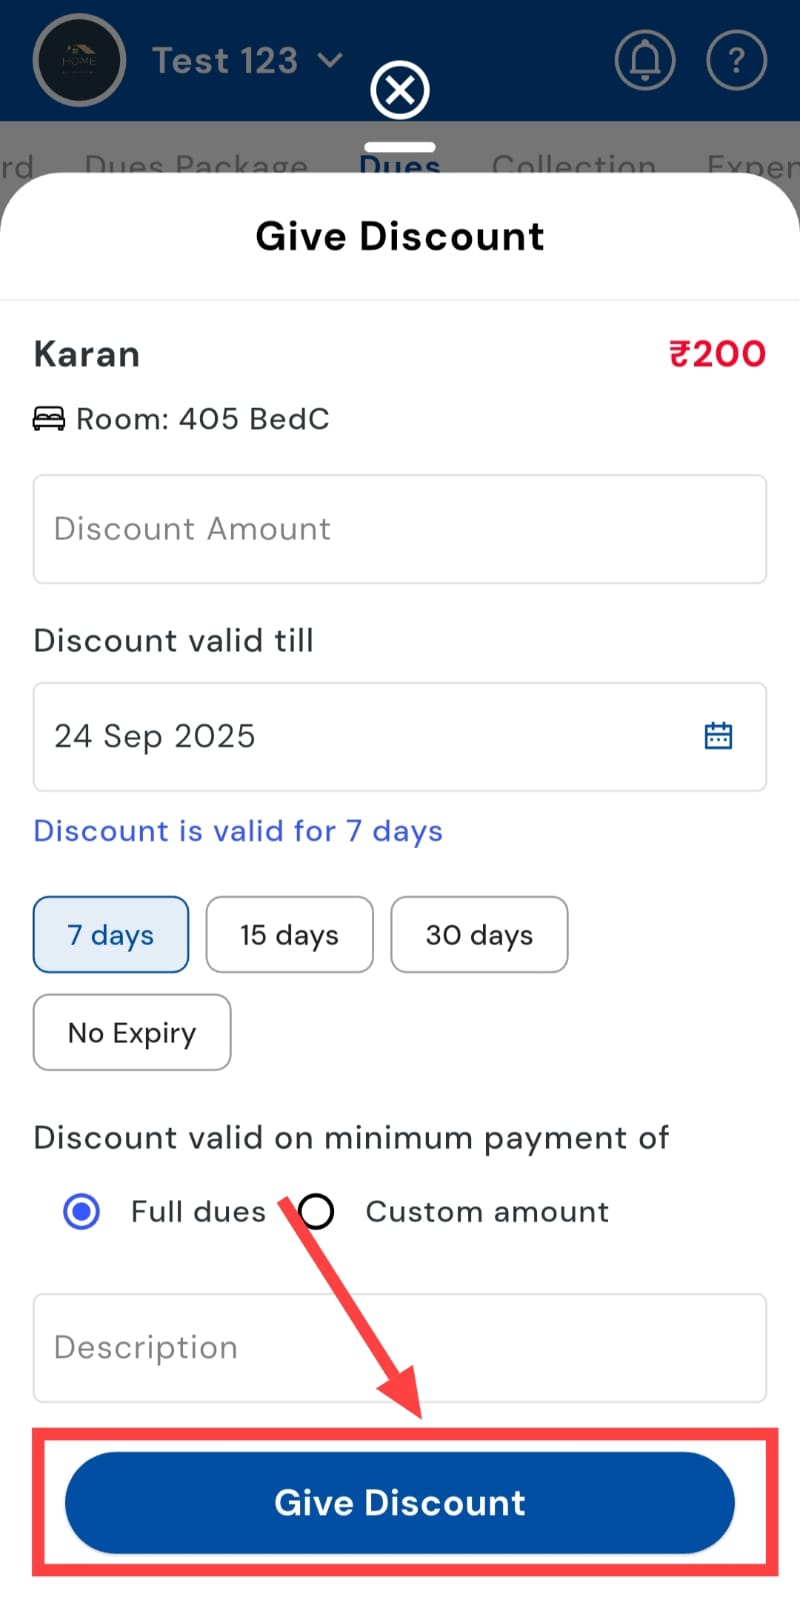
Task: Select the No Expiry option
Action: coord(132,1032)
